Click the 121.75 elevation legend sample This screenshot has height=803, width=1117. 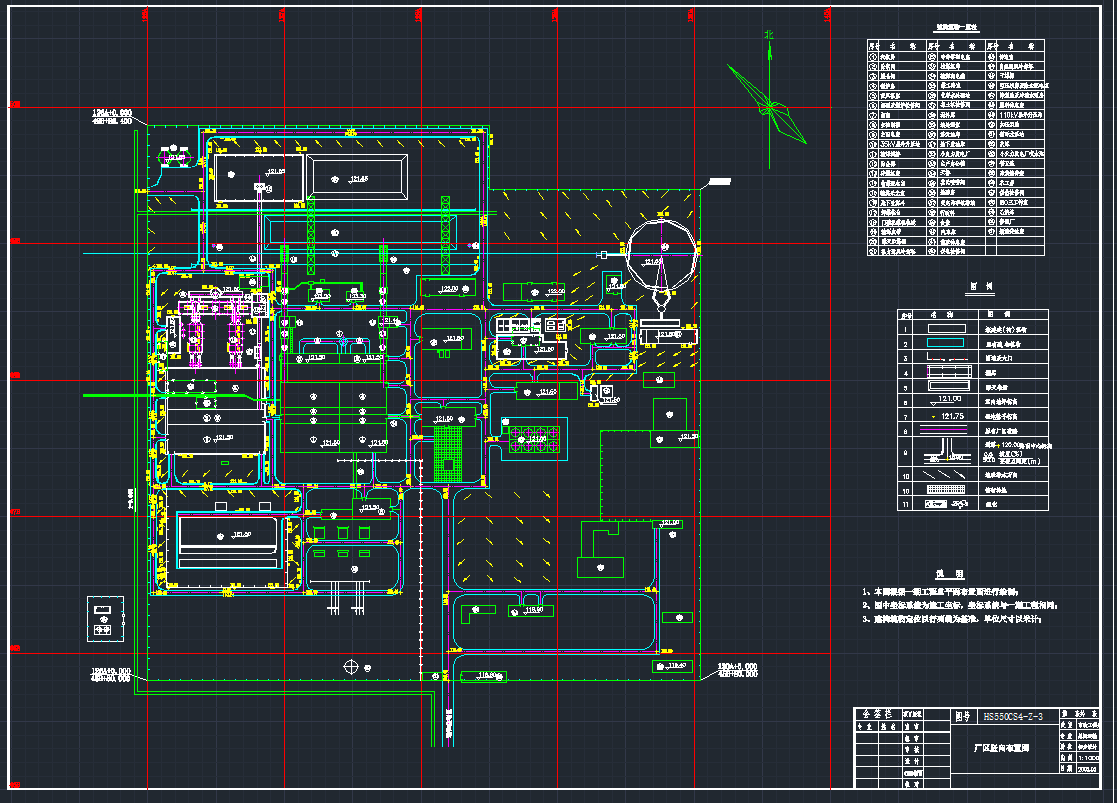[946, 416]
